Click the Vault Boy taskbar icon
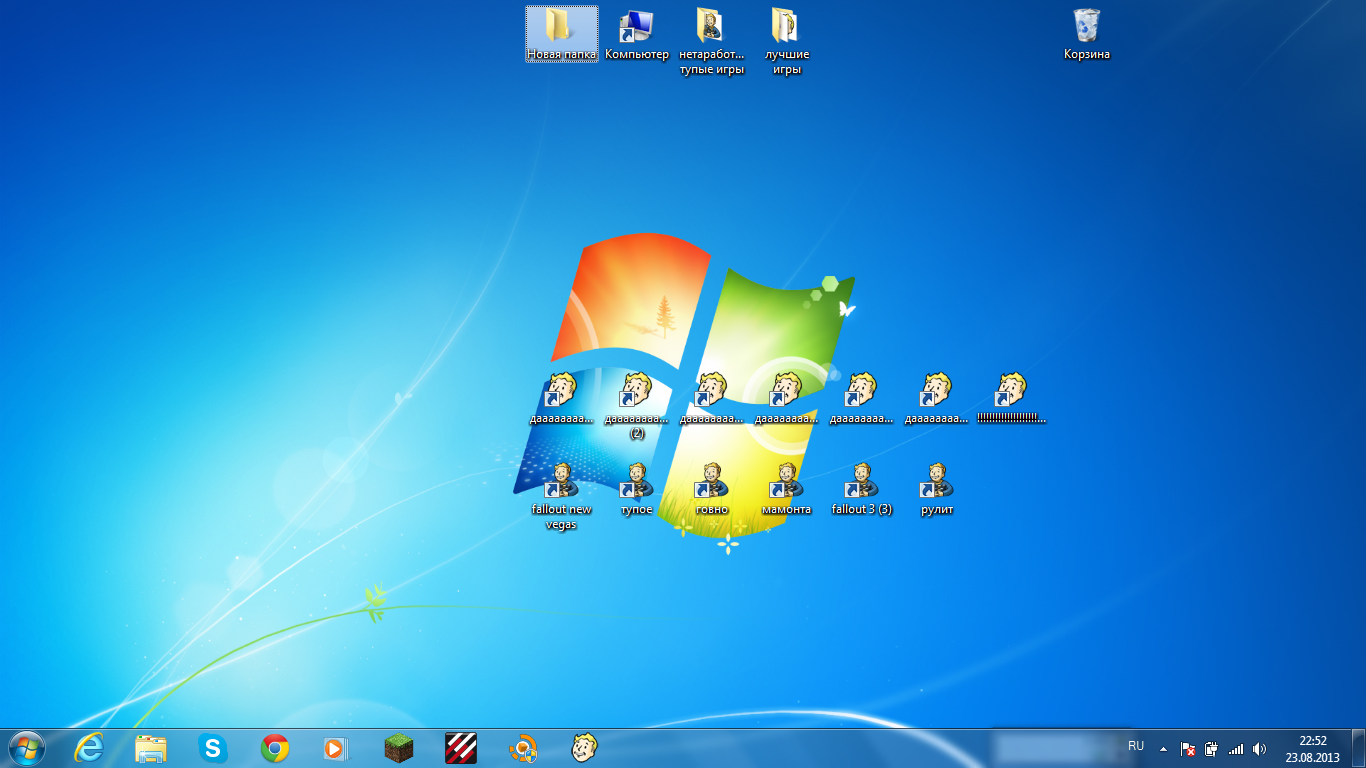 click(x=584, y=748)
